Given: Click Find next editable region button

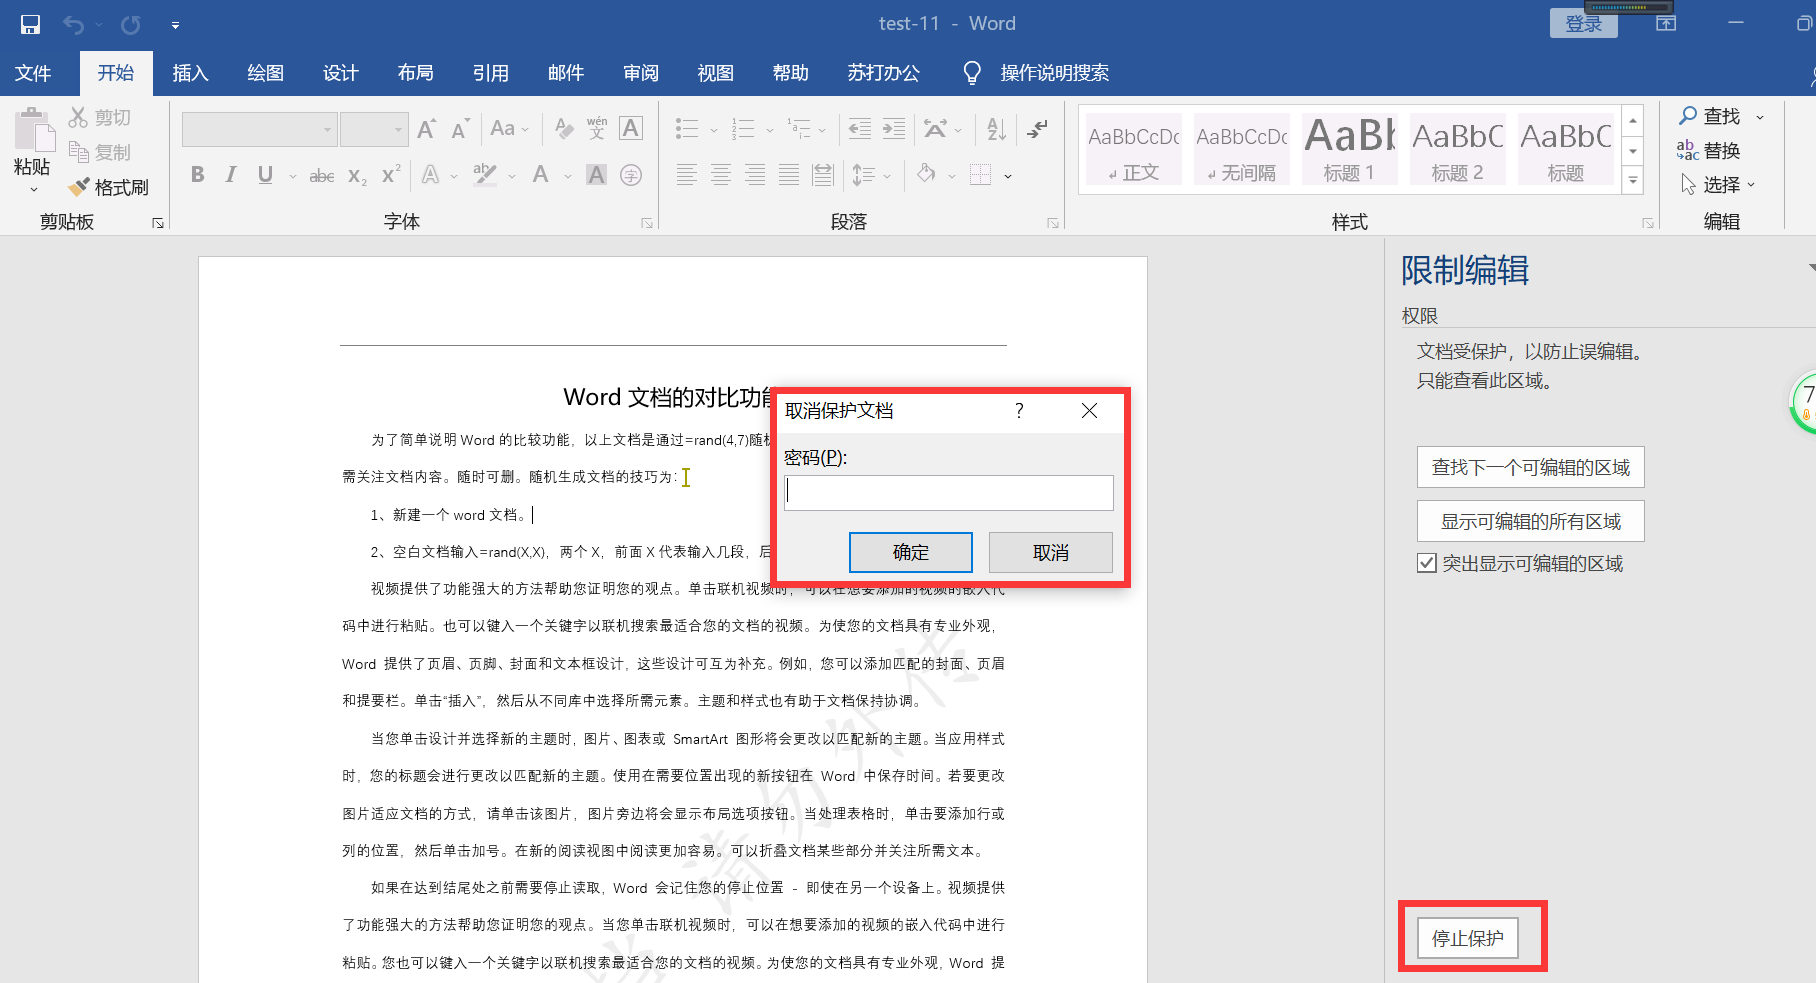Looking at the screenshot, I should tap(1530, 467).
